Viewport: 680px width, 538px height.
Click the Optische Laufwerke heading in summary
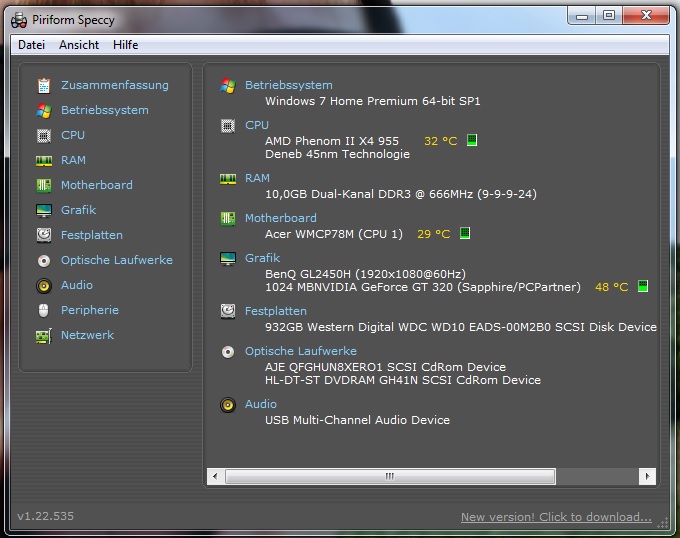[301, 351]
